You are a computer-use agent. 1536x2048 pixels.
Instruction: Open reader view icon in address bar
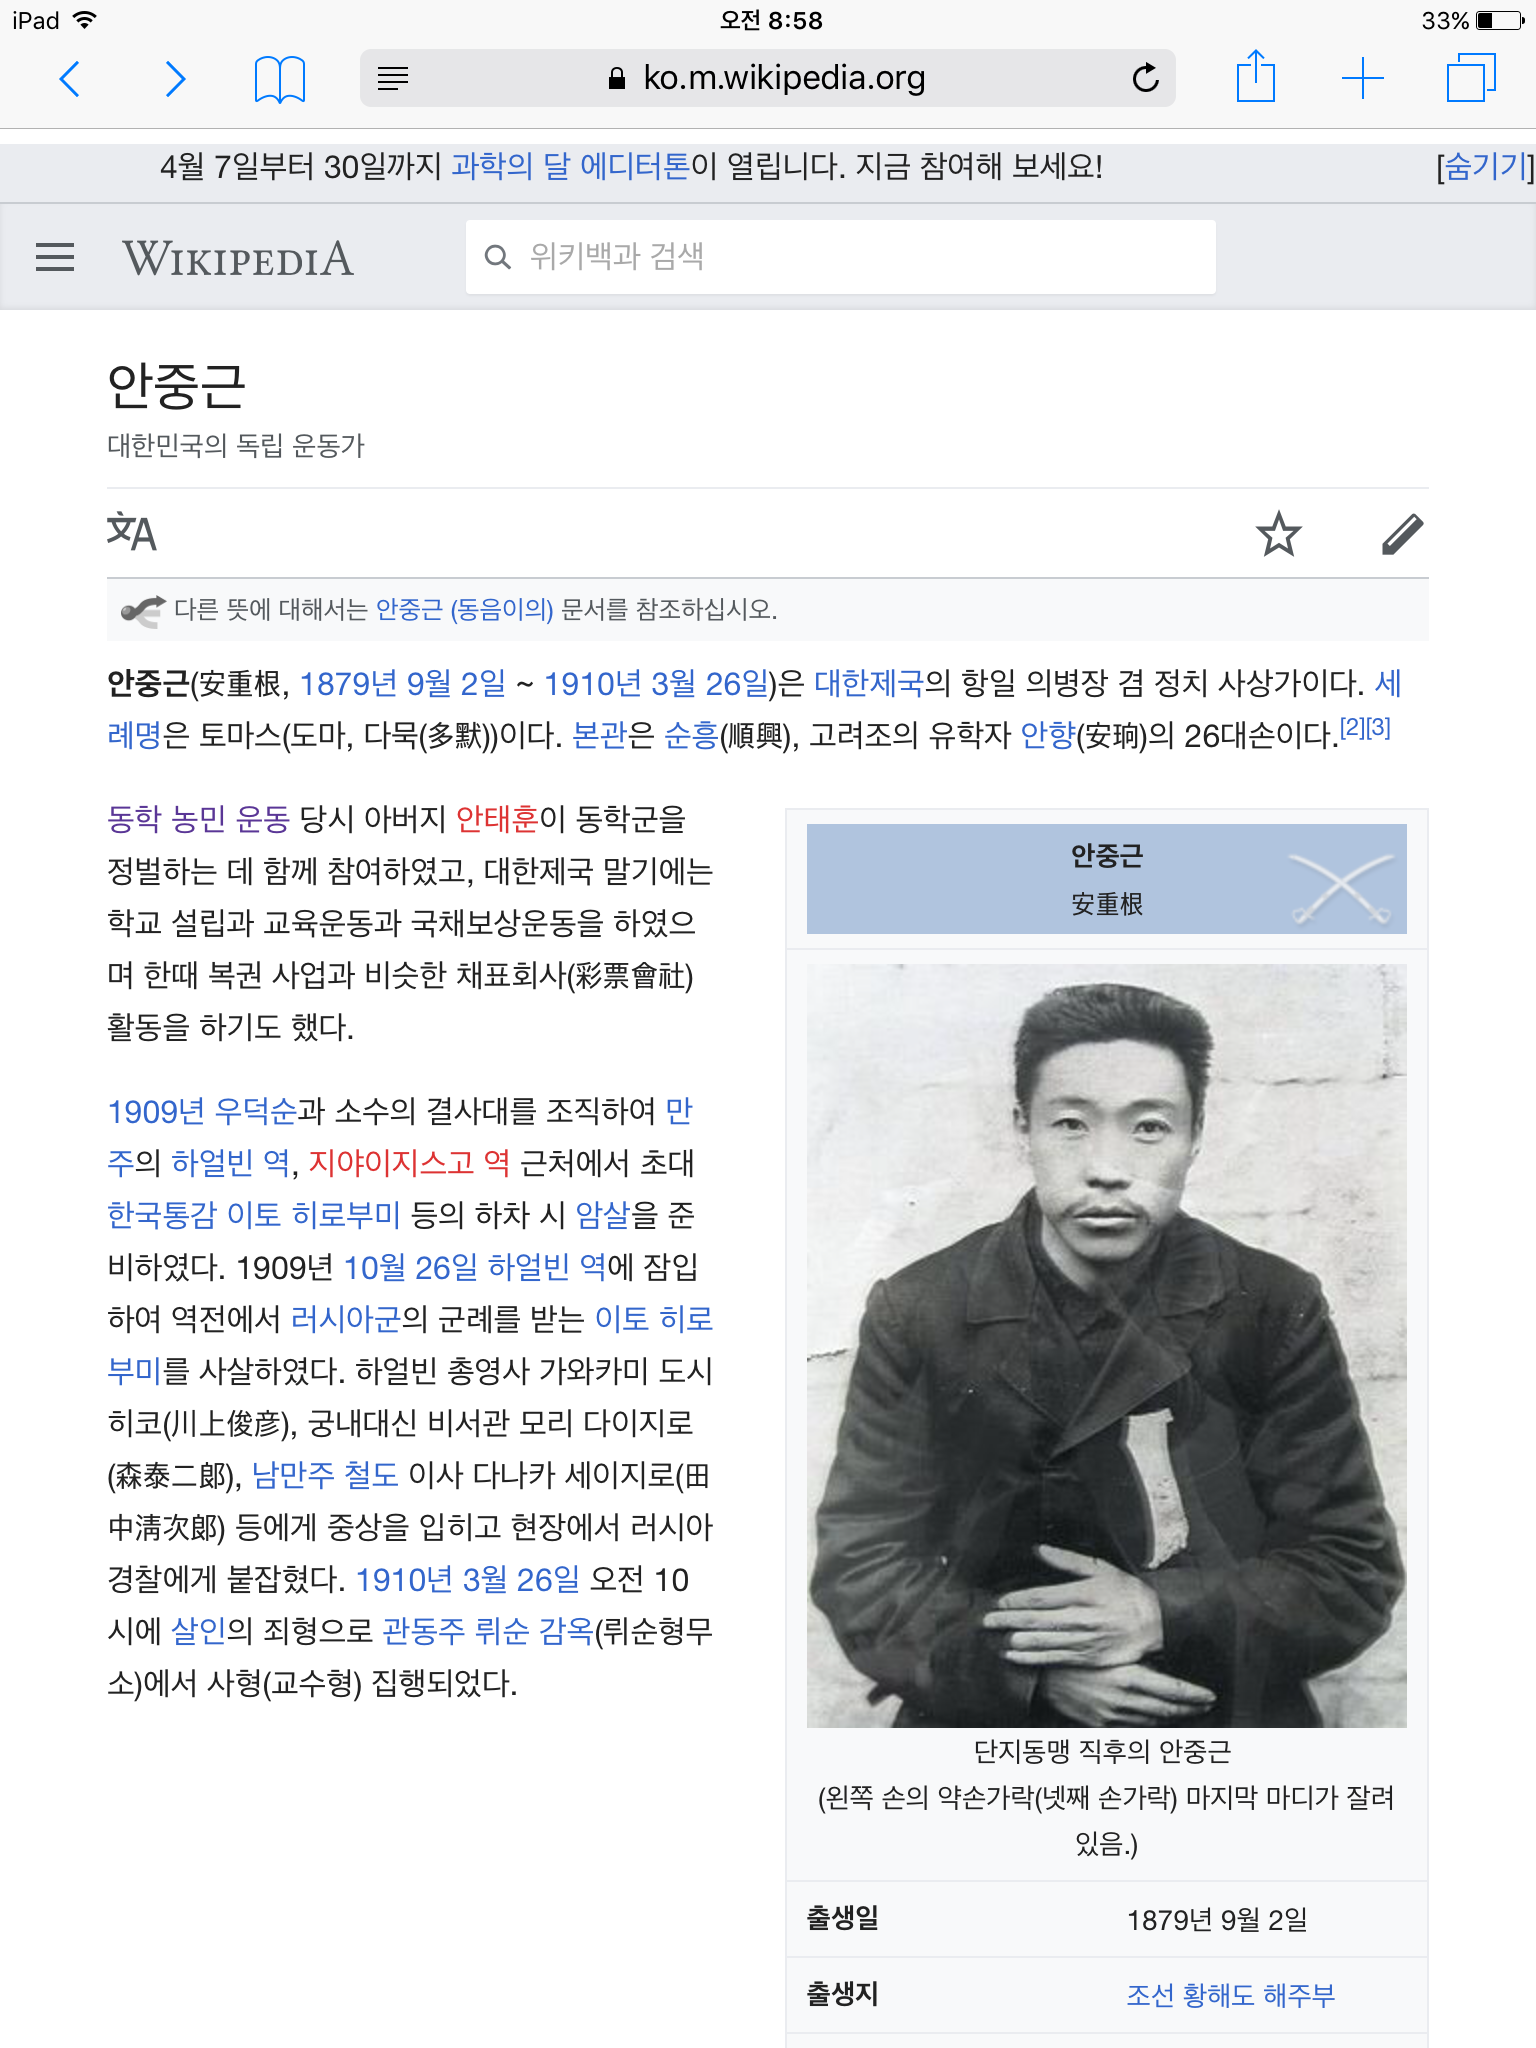[x=393, y=78]
